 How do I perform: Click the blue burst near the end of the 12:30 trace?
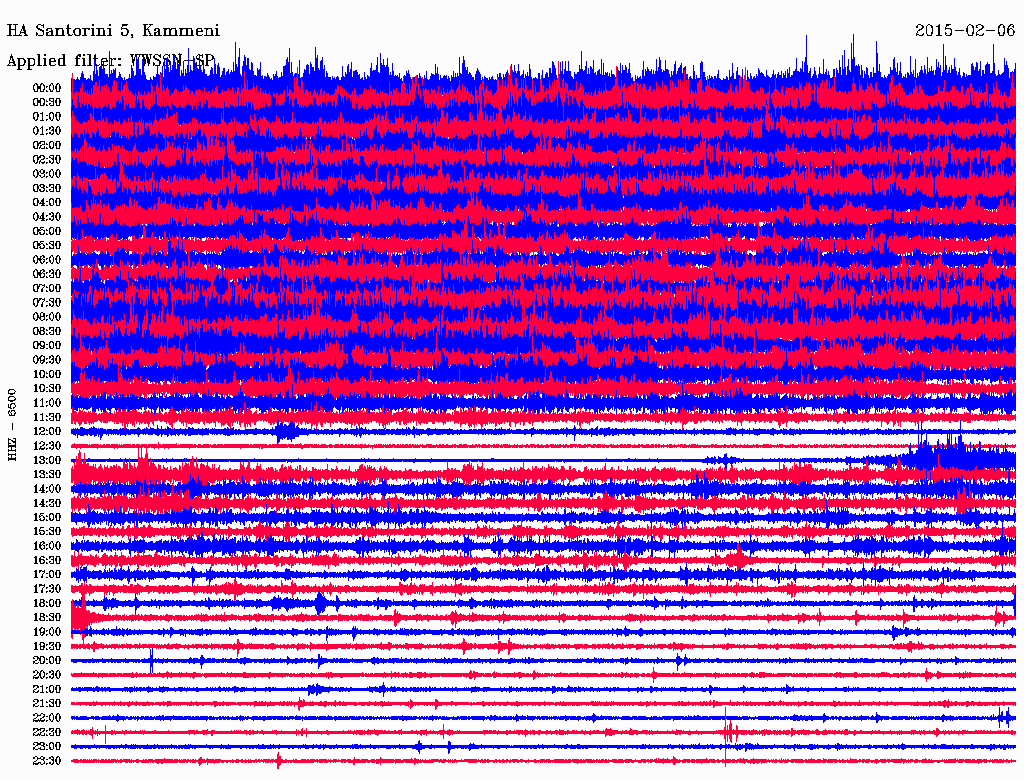click(953, 451)
